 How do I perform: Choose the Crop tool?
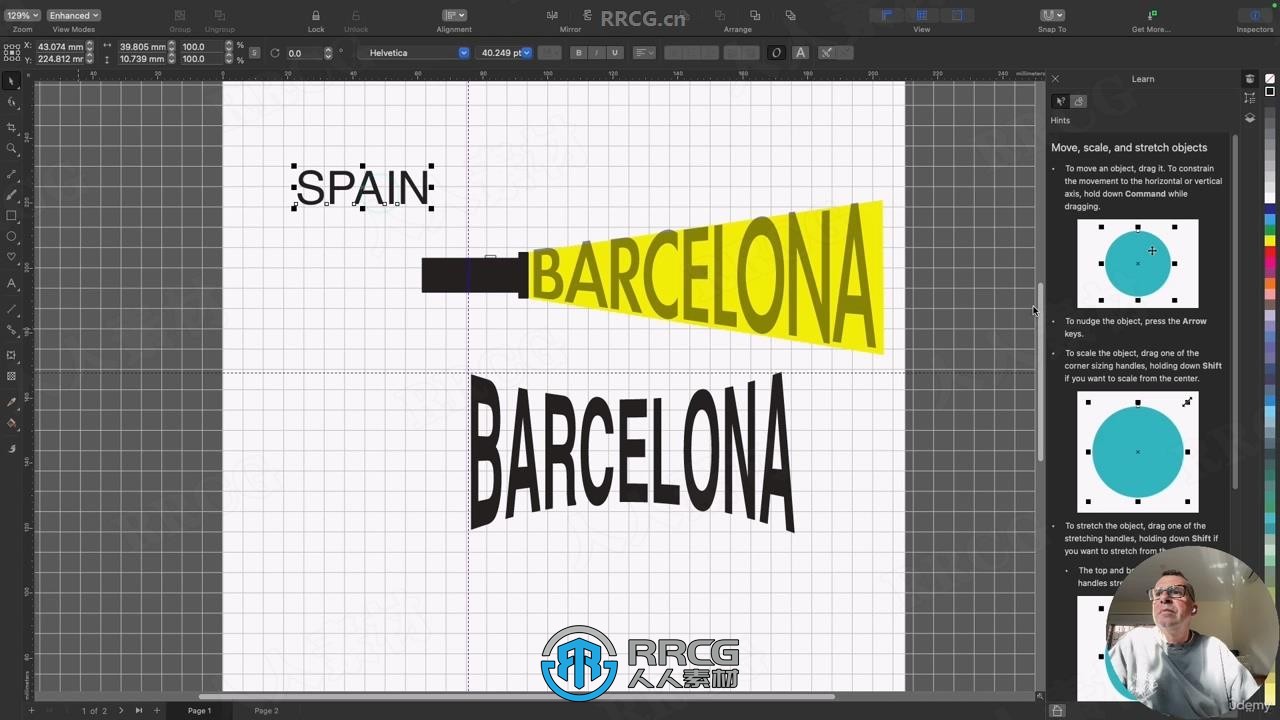pyautogui.click(x=12, y=127)
